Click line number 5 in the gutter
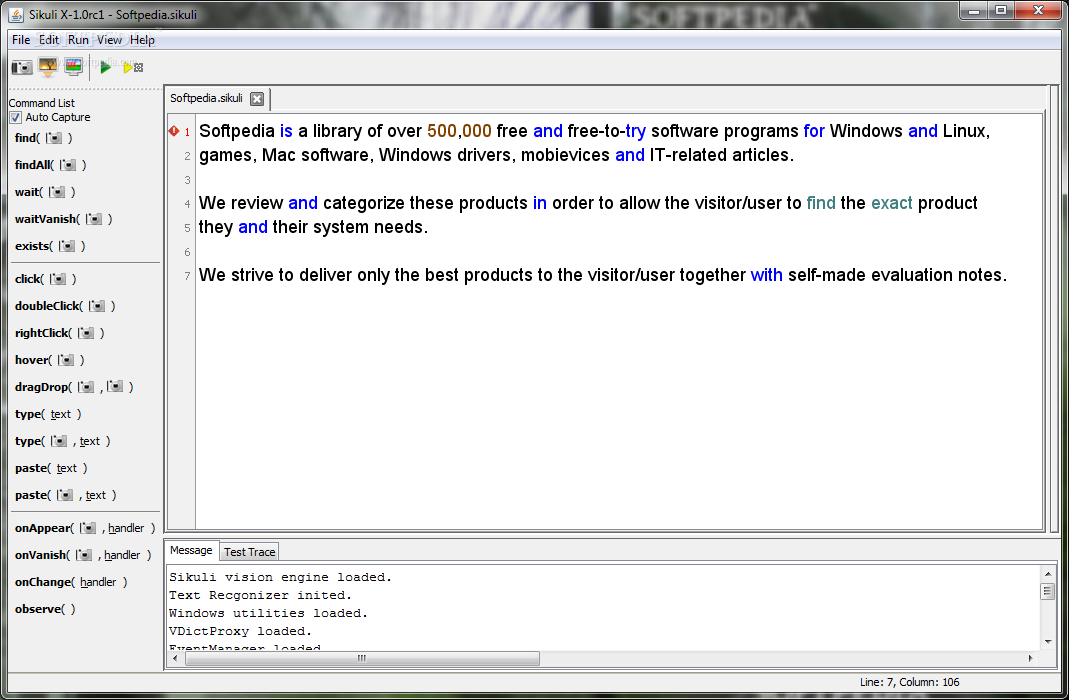This screenshot has height=700, width=1069. pyautogui.click(x=187, y=228)
